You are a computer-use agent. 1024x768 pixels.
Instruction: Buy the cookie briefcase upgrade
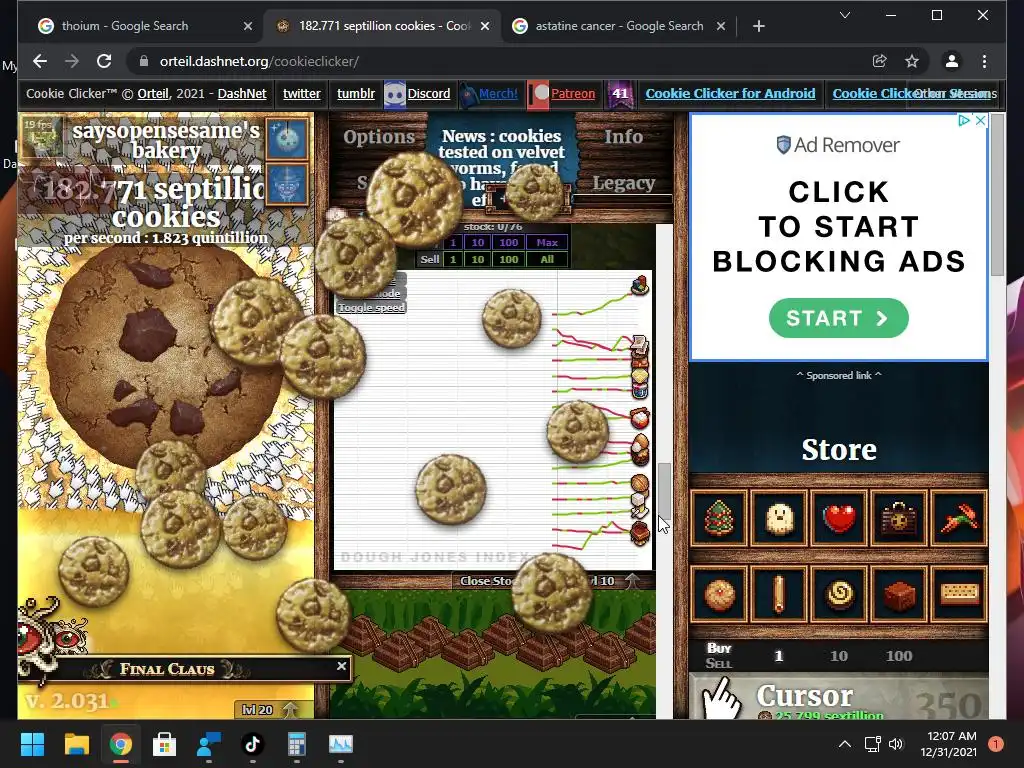[x=899, y=519]
